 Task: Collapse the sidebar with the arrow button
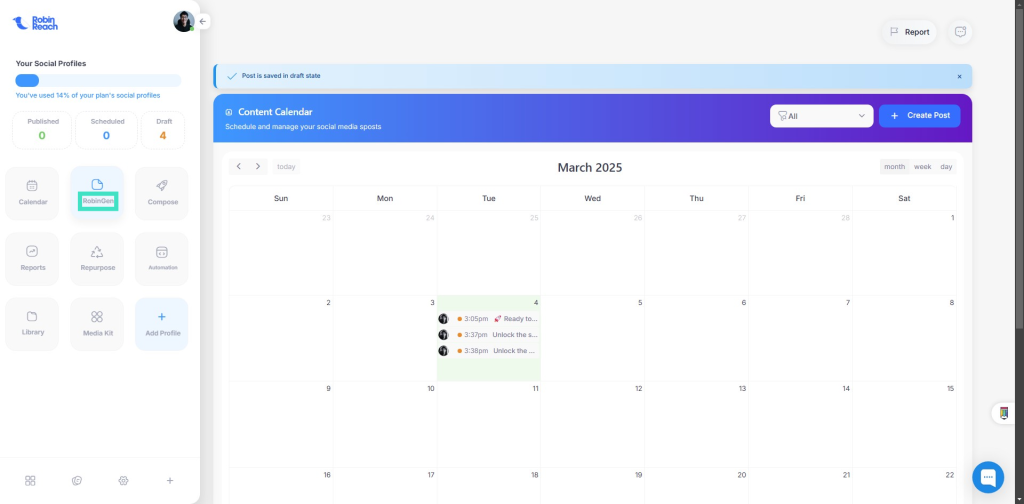203,22
